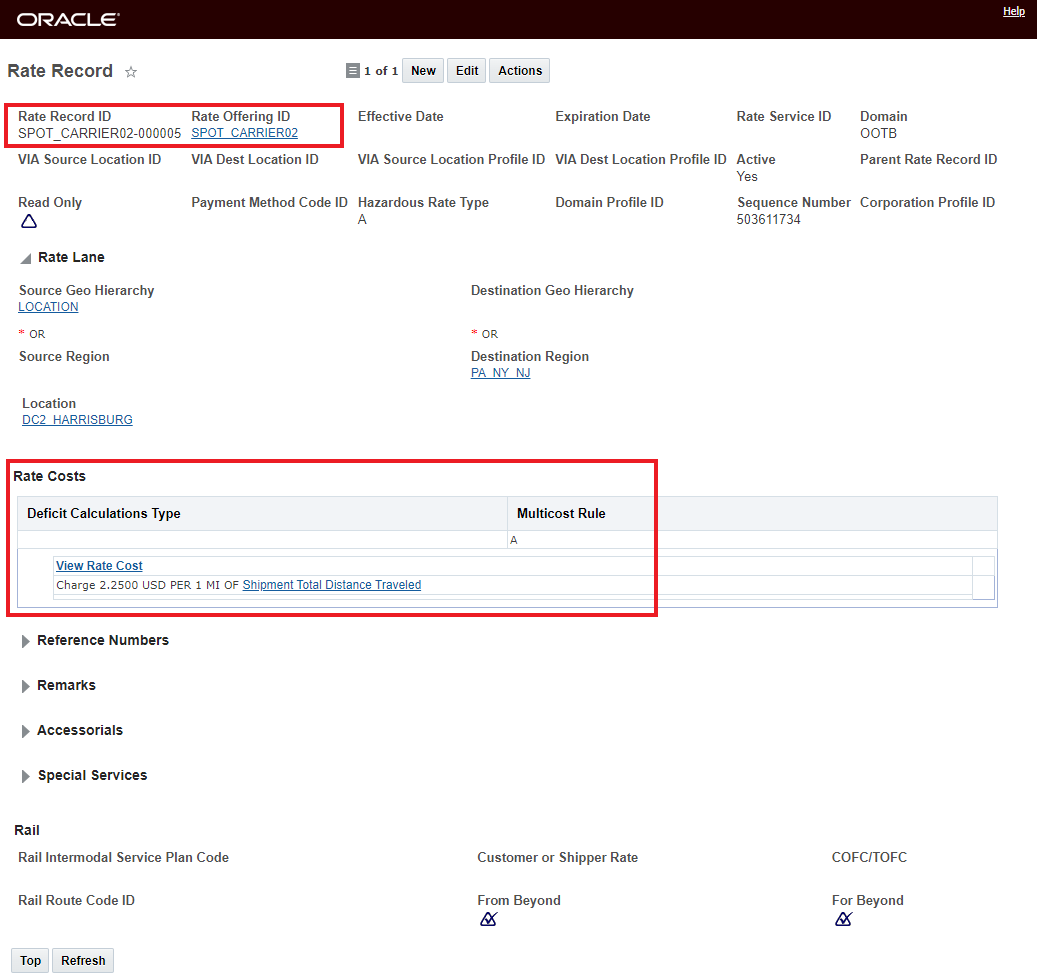The image size is (1037, 976).
Task: Expand the Reference Numbers section
Action: (25, 641)
